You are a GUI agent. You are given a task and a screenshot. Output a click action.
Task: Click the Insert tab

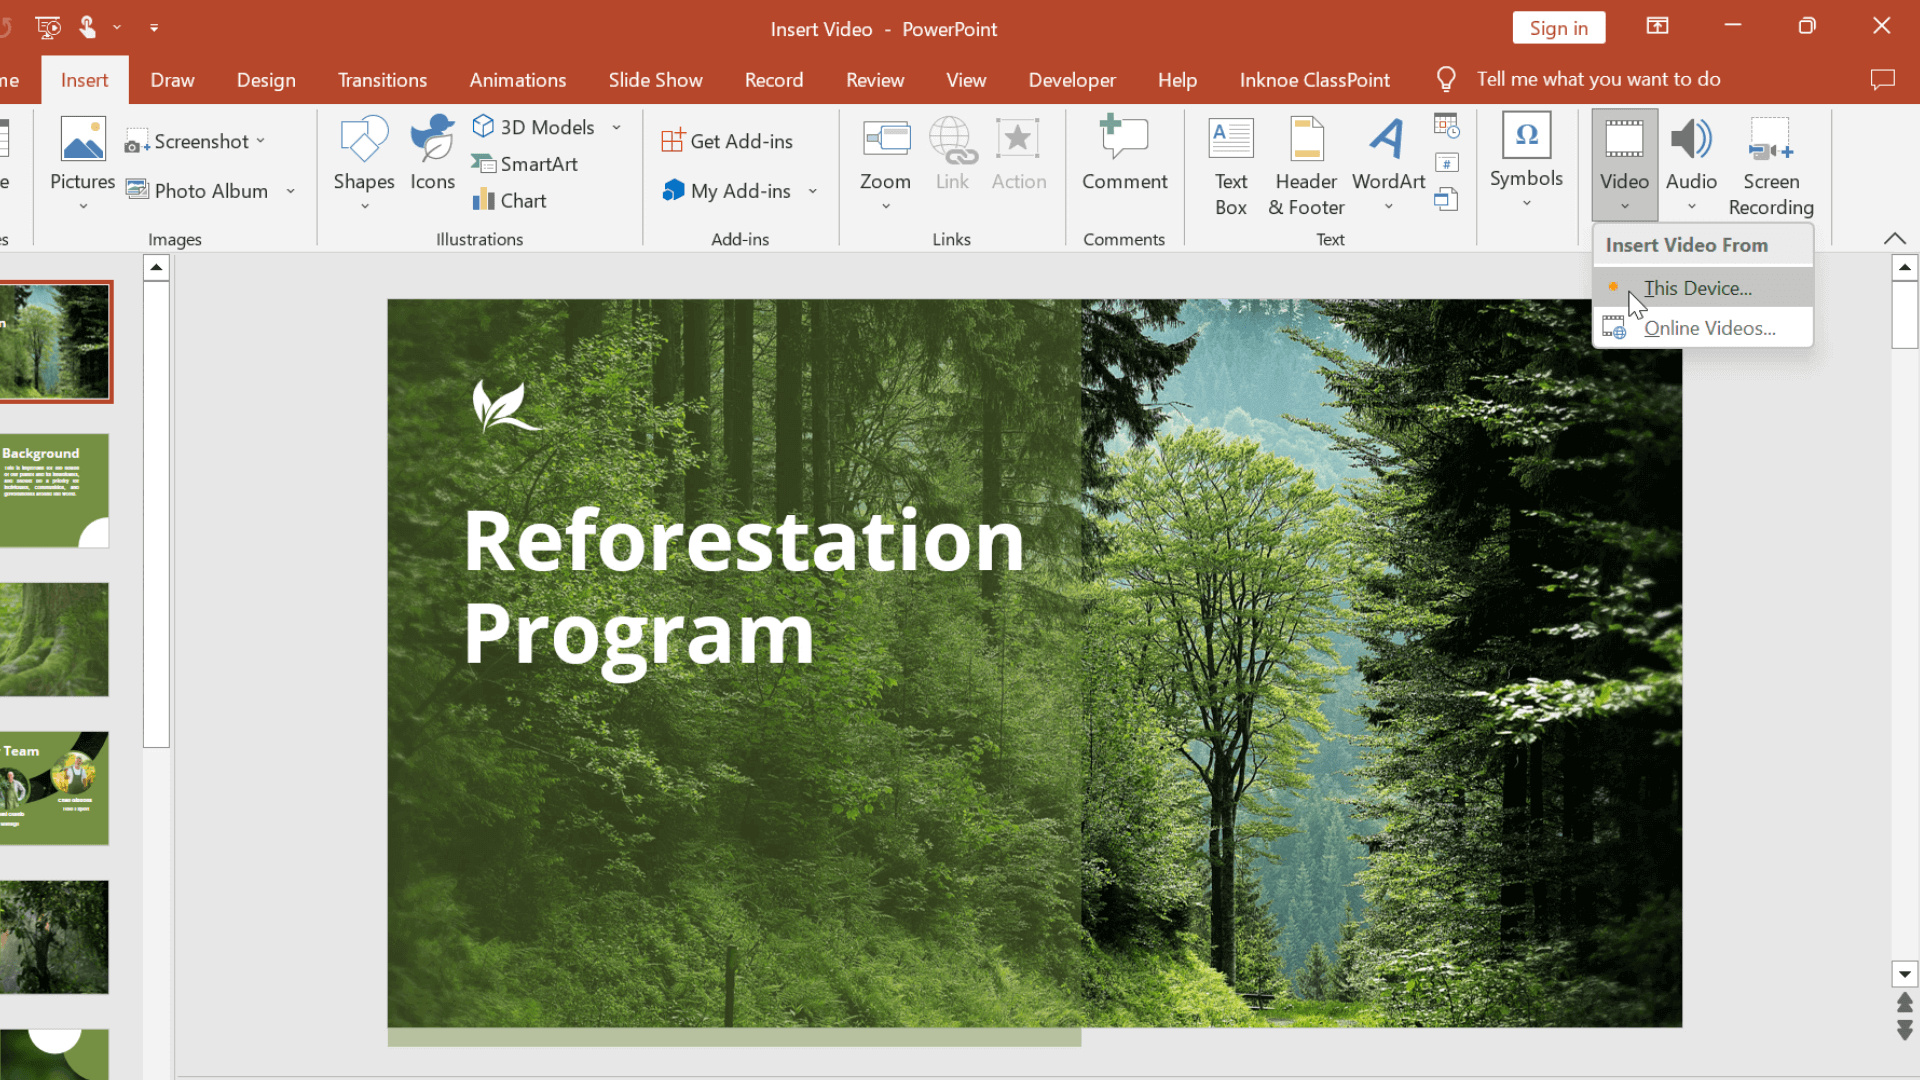(84, 79)
